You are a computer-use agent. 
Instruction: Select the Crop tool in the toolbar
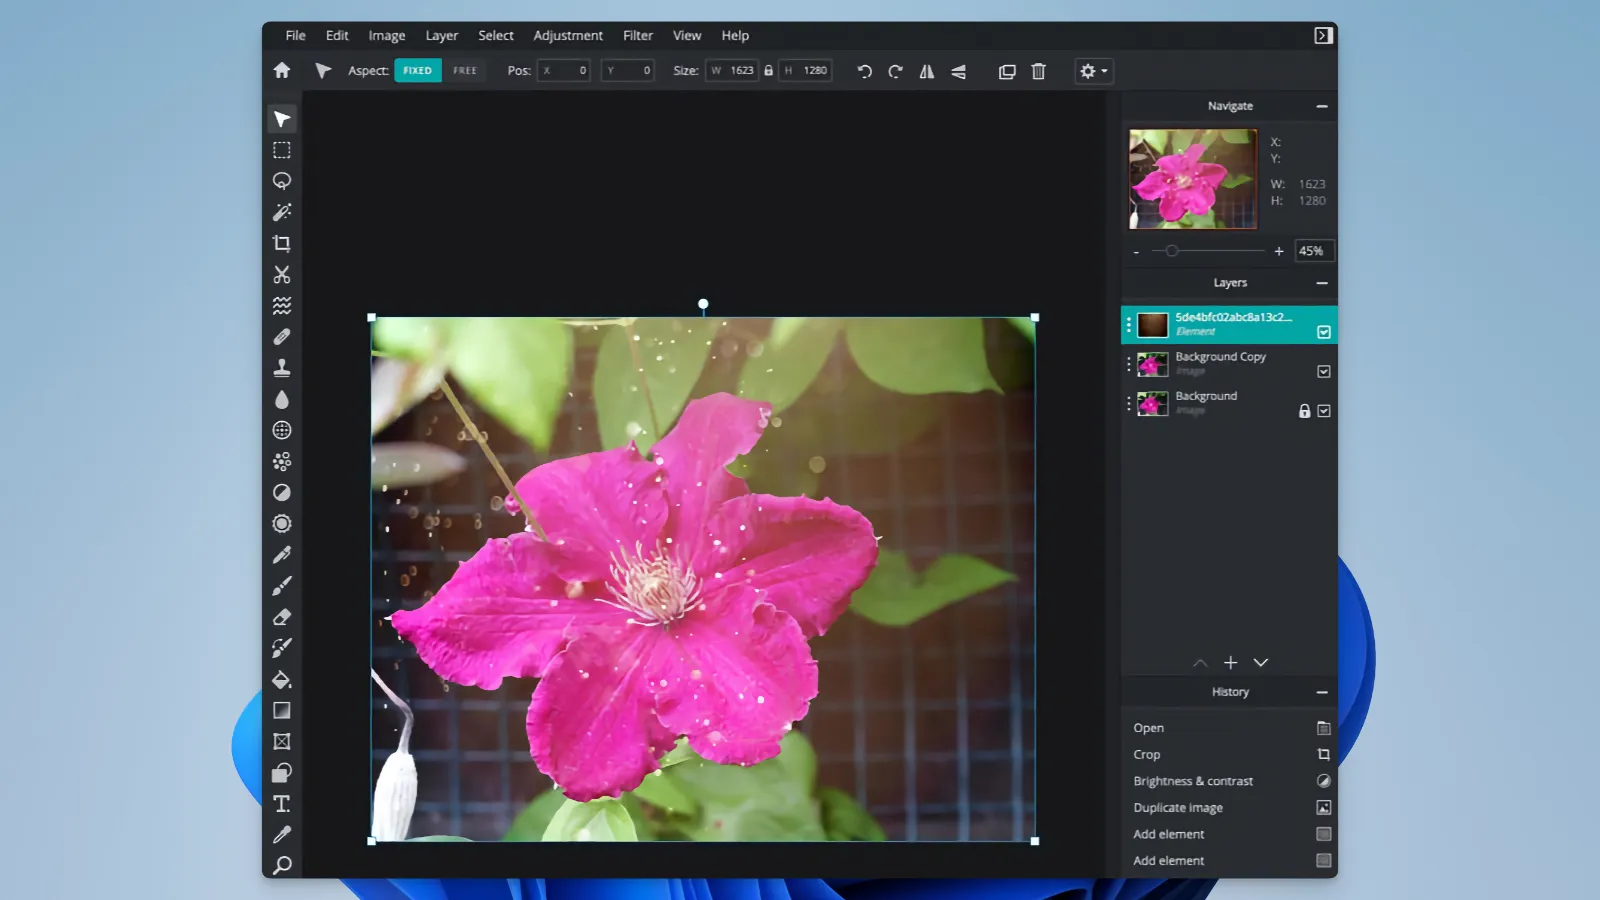(x=282, y=243)
